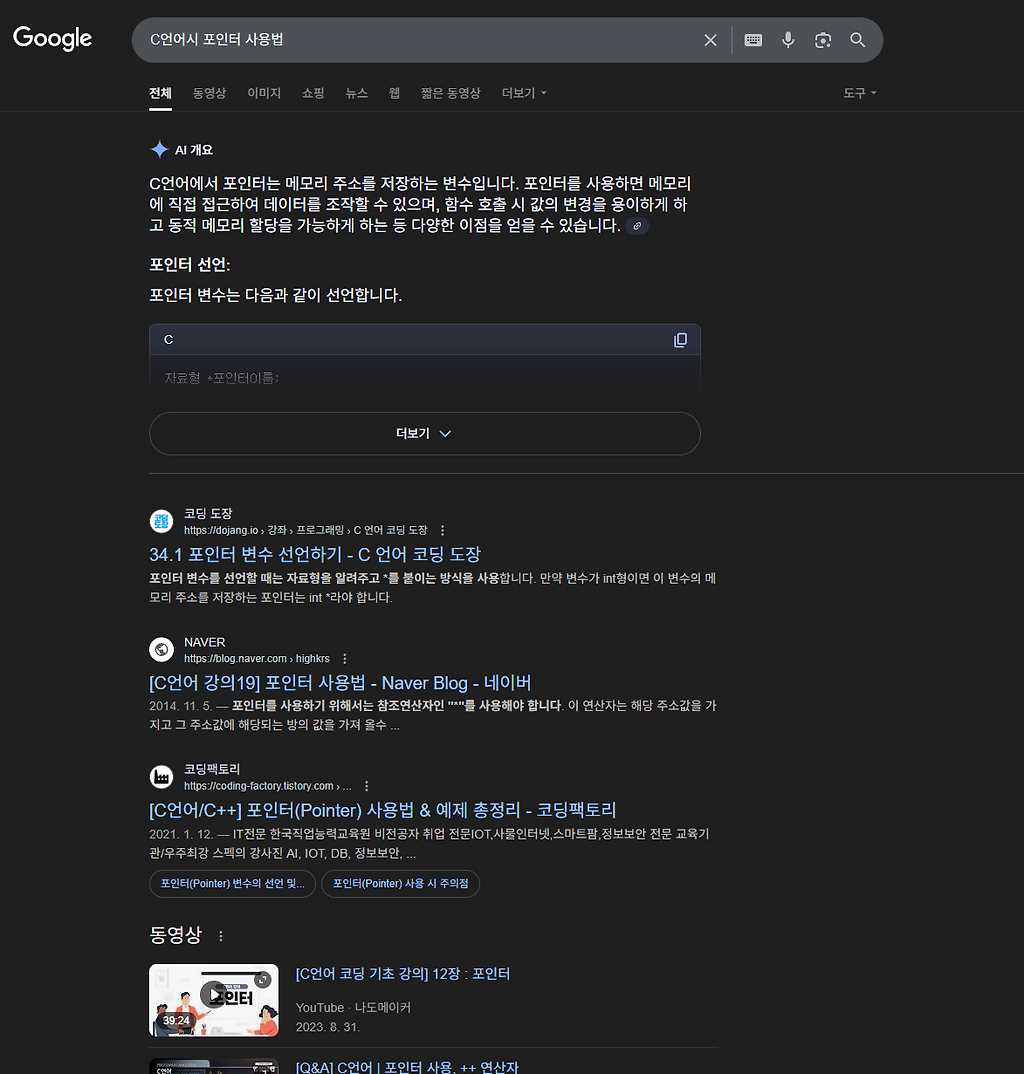Open Google Lens image search icon
This screenshot has width=1024, height=1074.
[823, 40]
